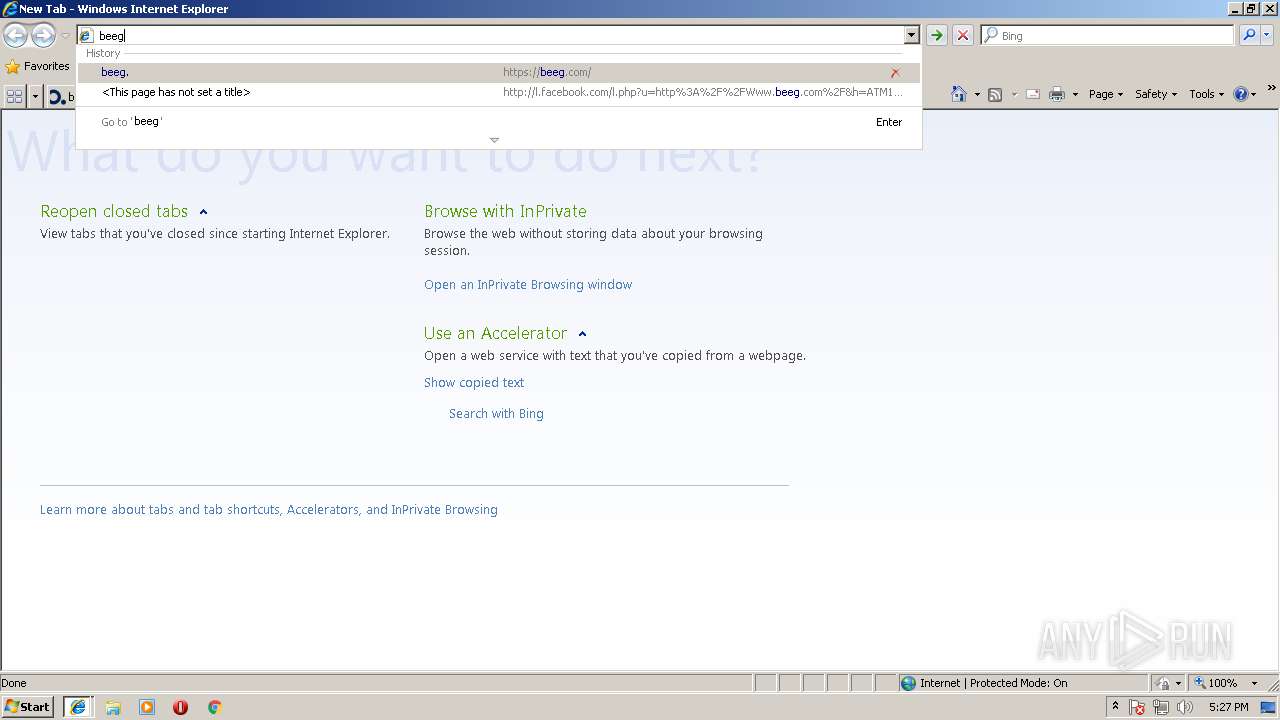Click the Print icon
The width and height of the screenshot is (1280, 720).
1057,94
